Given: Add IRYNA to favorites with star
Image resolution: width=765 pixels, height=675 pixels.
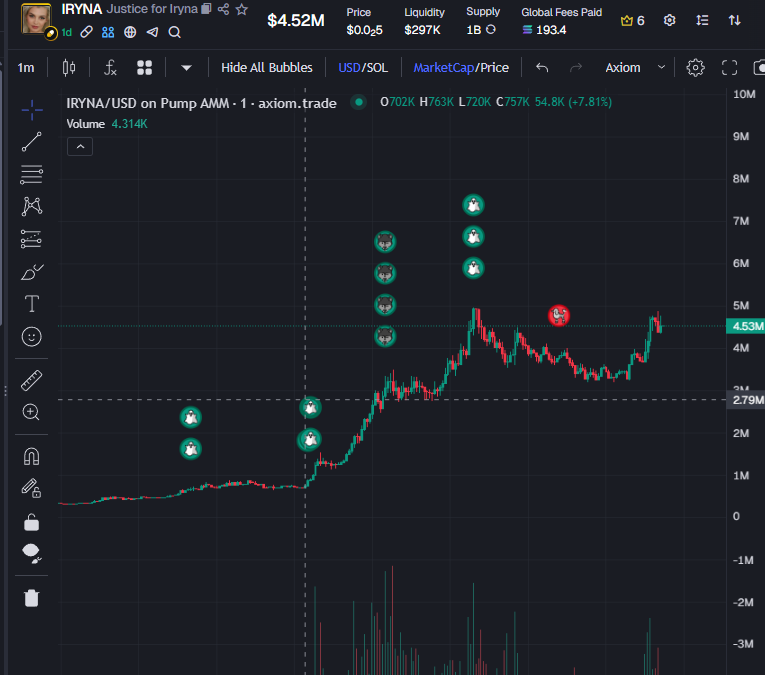Looking at the screenshot, I should click(242, 9).
